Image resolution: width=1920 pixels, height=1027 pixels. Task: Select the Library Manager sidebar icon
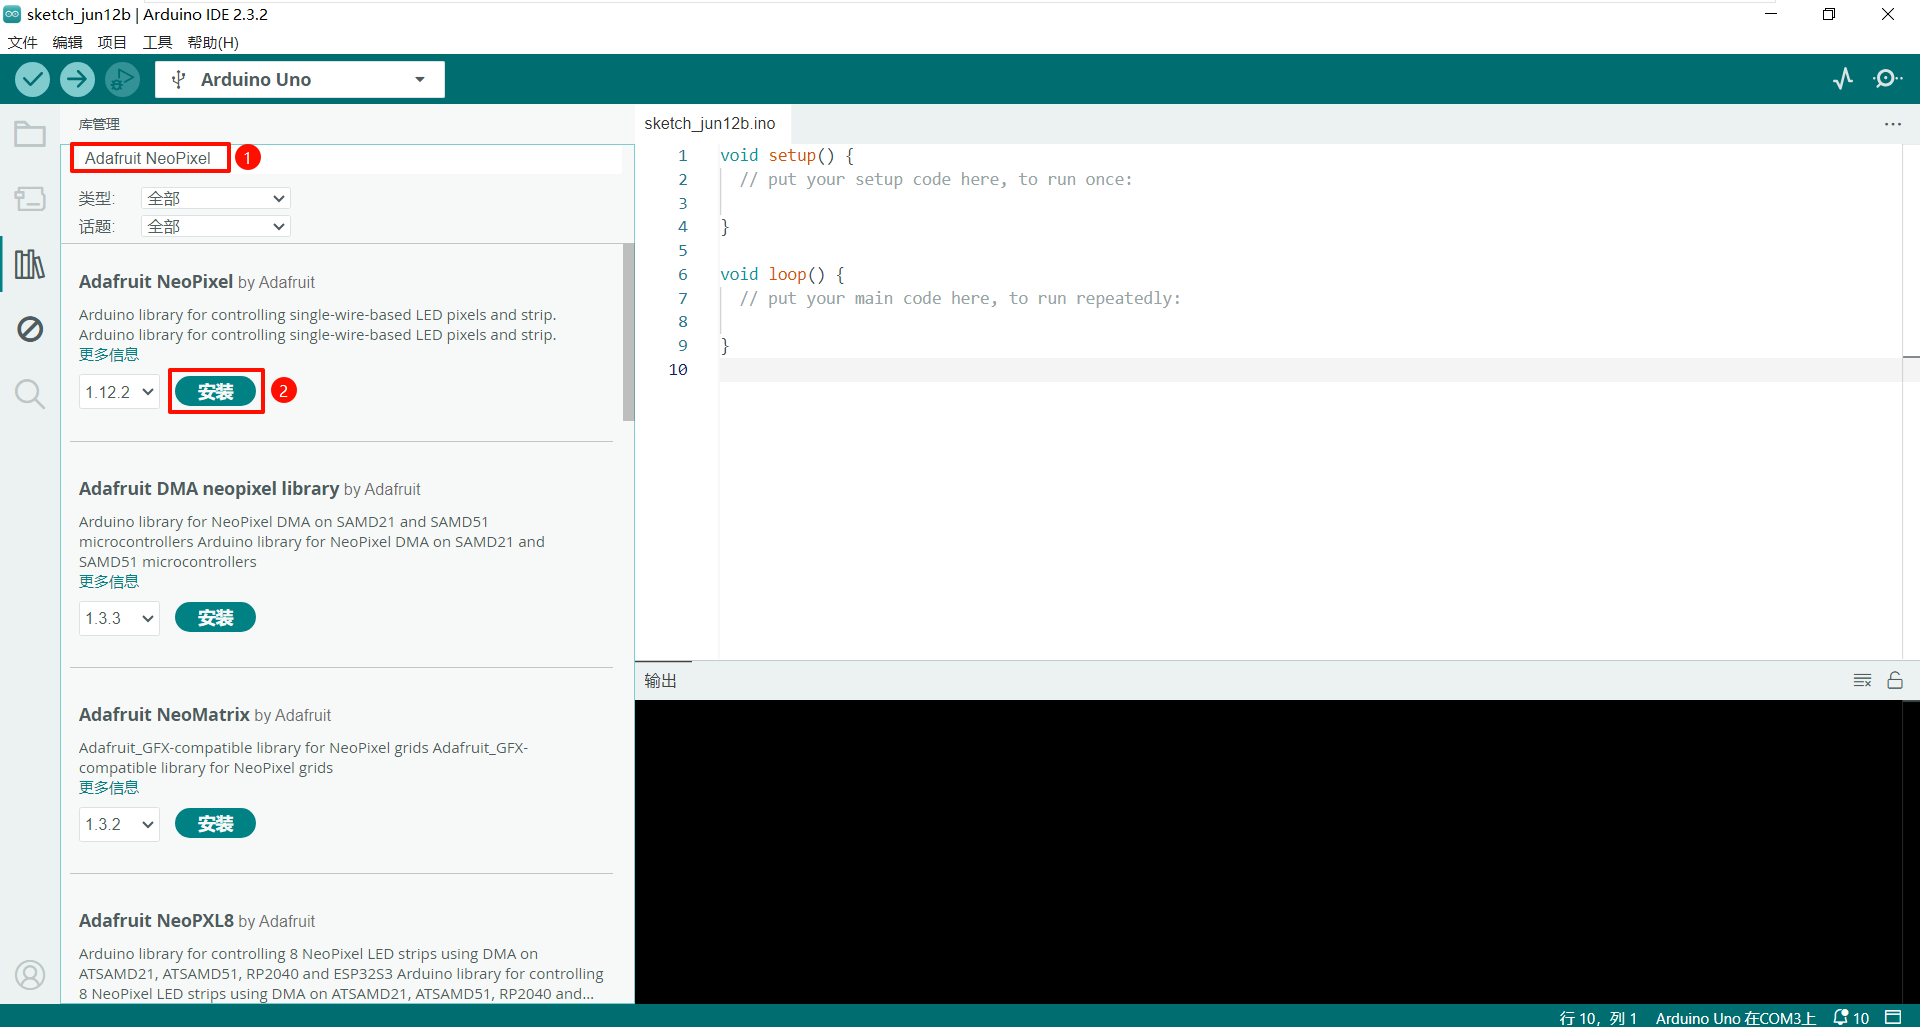point(30,264)
